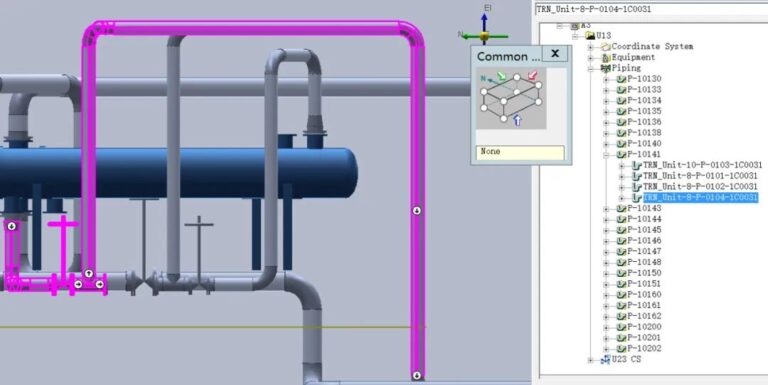768x385 pixels.
Task: Click the blue up arrow below view cube
Action: point(518,120)
